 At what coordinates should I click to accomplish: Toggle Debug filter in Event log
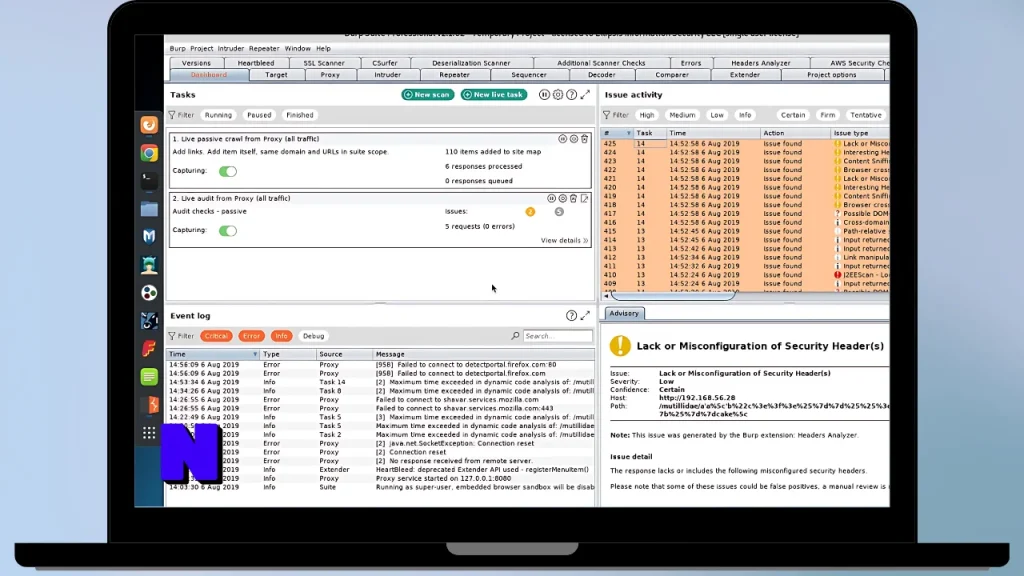pyautogui.click(x=313, y=336)
